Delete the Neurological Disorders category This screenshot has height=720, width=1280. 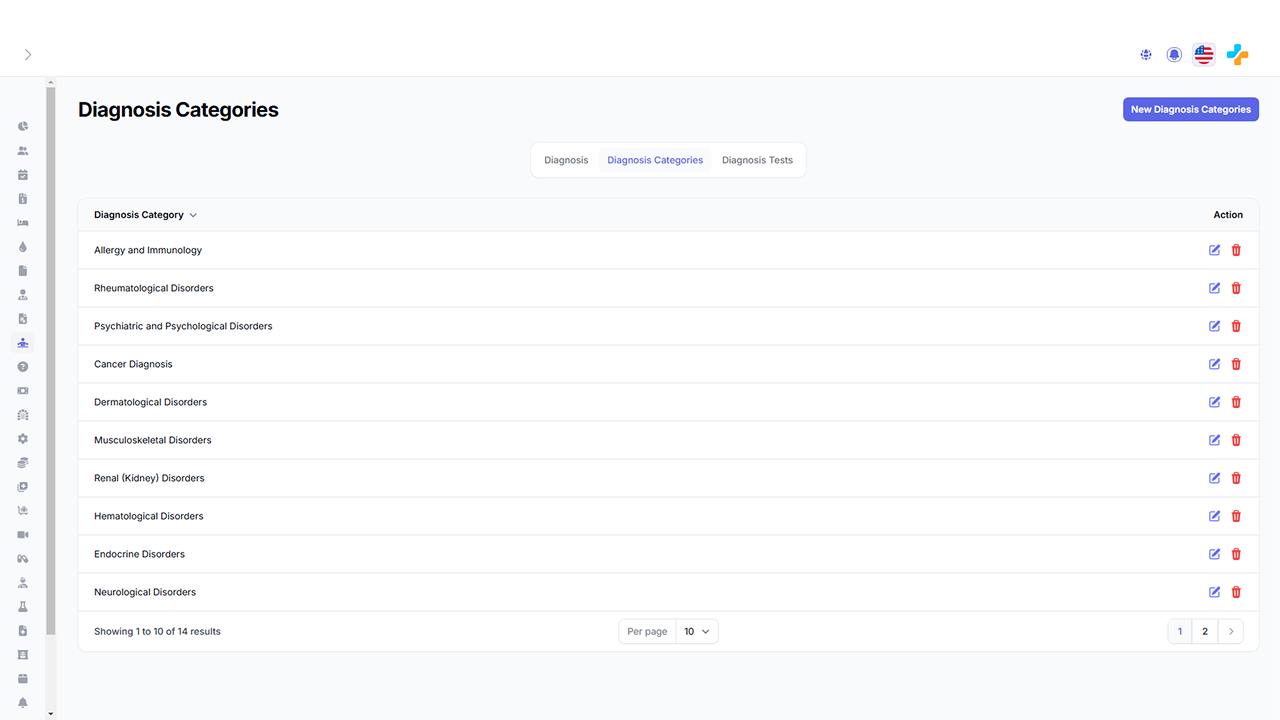click(1236, 592)
